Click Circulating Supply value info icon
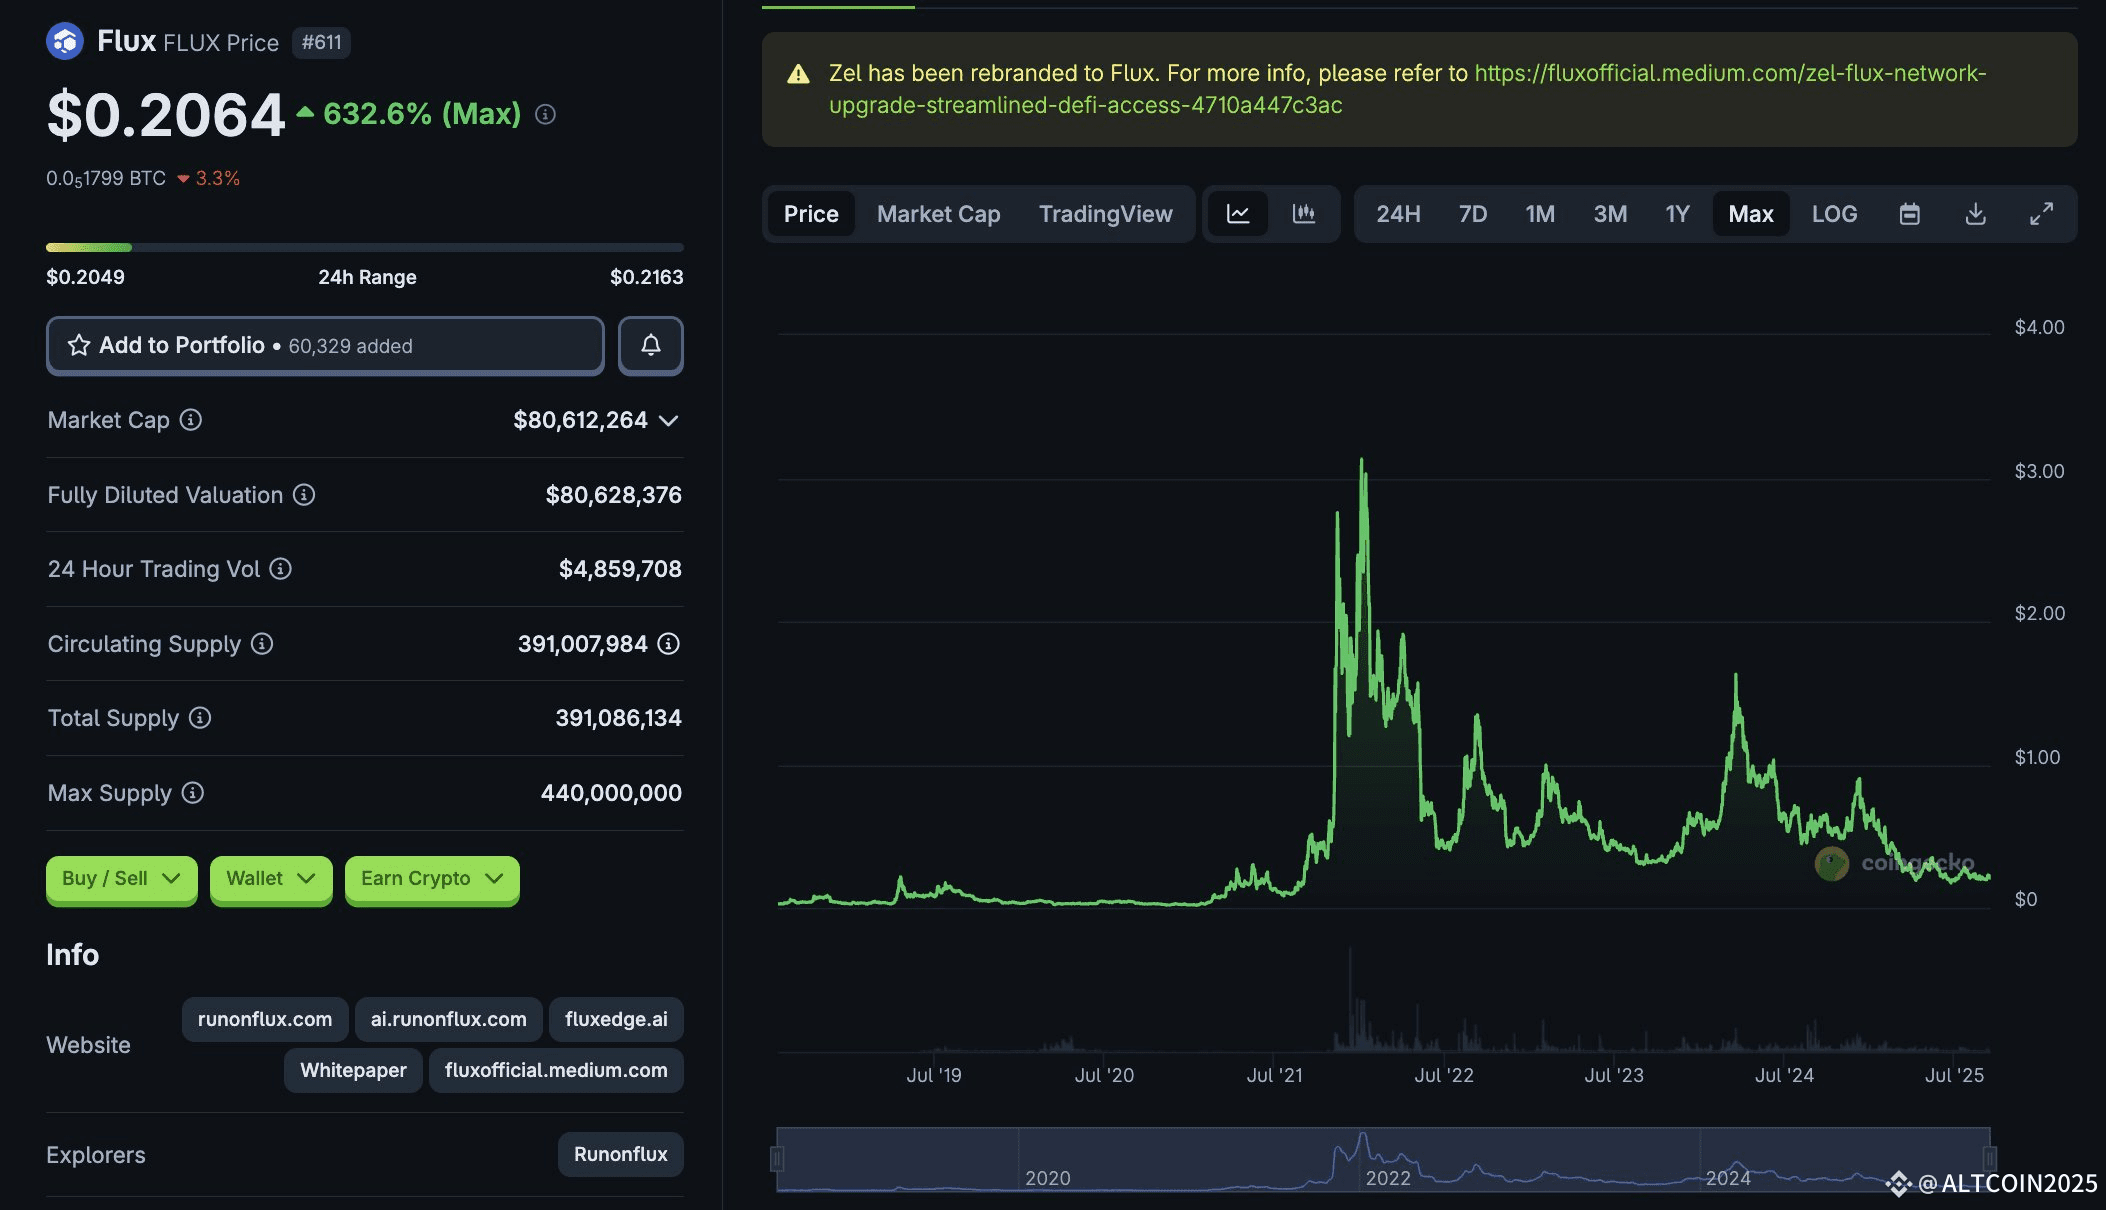Image resolution: width=2106 pixels, height=1210 pixels. point(669,644)
